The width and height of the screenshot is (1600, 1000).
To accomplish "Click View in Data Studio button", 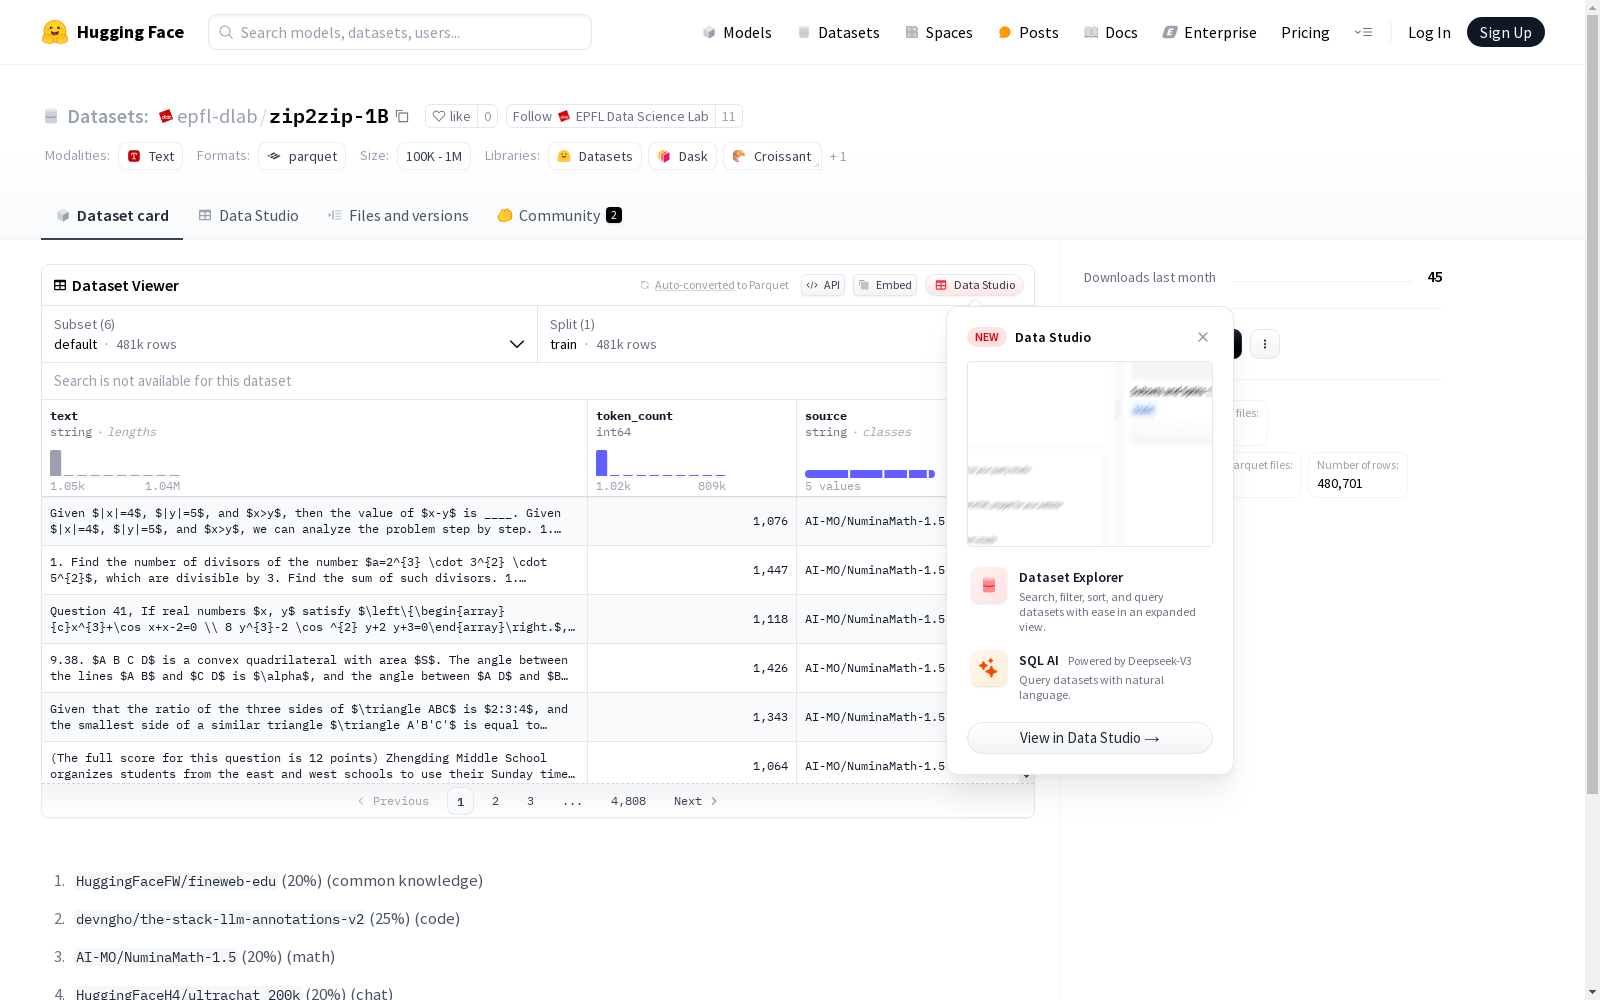I will pos(1090,738).
